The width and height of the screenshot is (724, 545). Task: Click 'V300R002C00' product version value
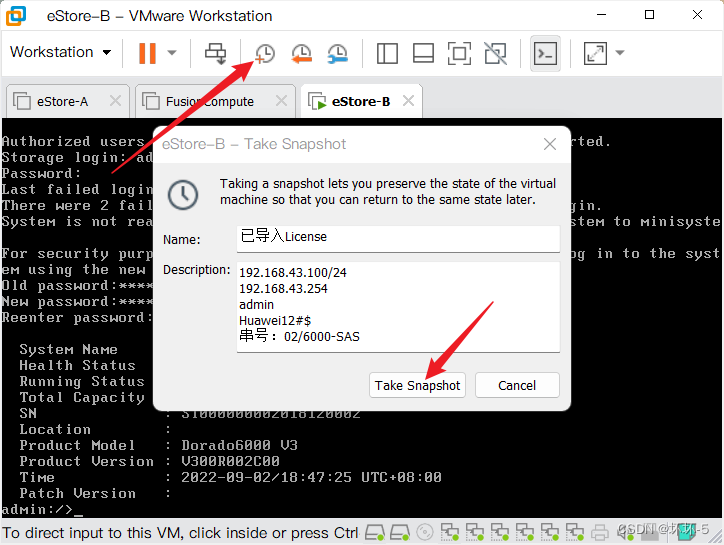click(230, 462)
